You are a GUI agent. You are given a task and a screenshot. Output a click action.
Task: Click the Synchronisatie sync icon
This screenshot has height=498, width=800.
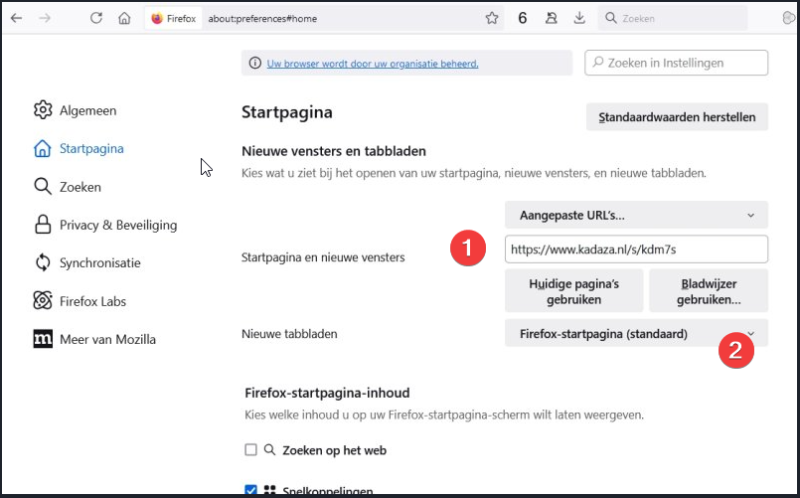pos(42,263)
